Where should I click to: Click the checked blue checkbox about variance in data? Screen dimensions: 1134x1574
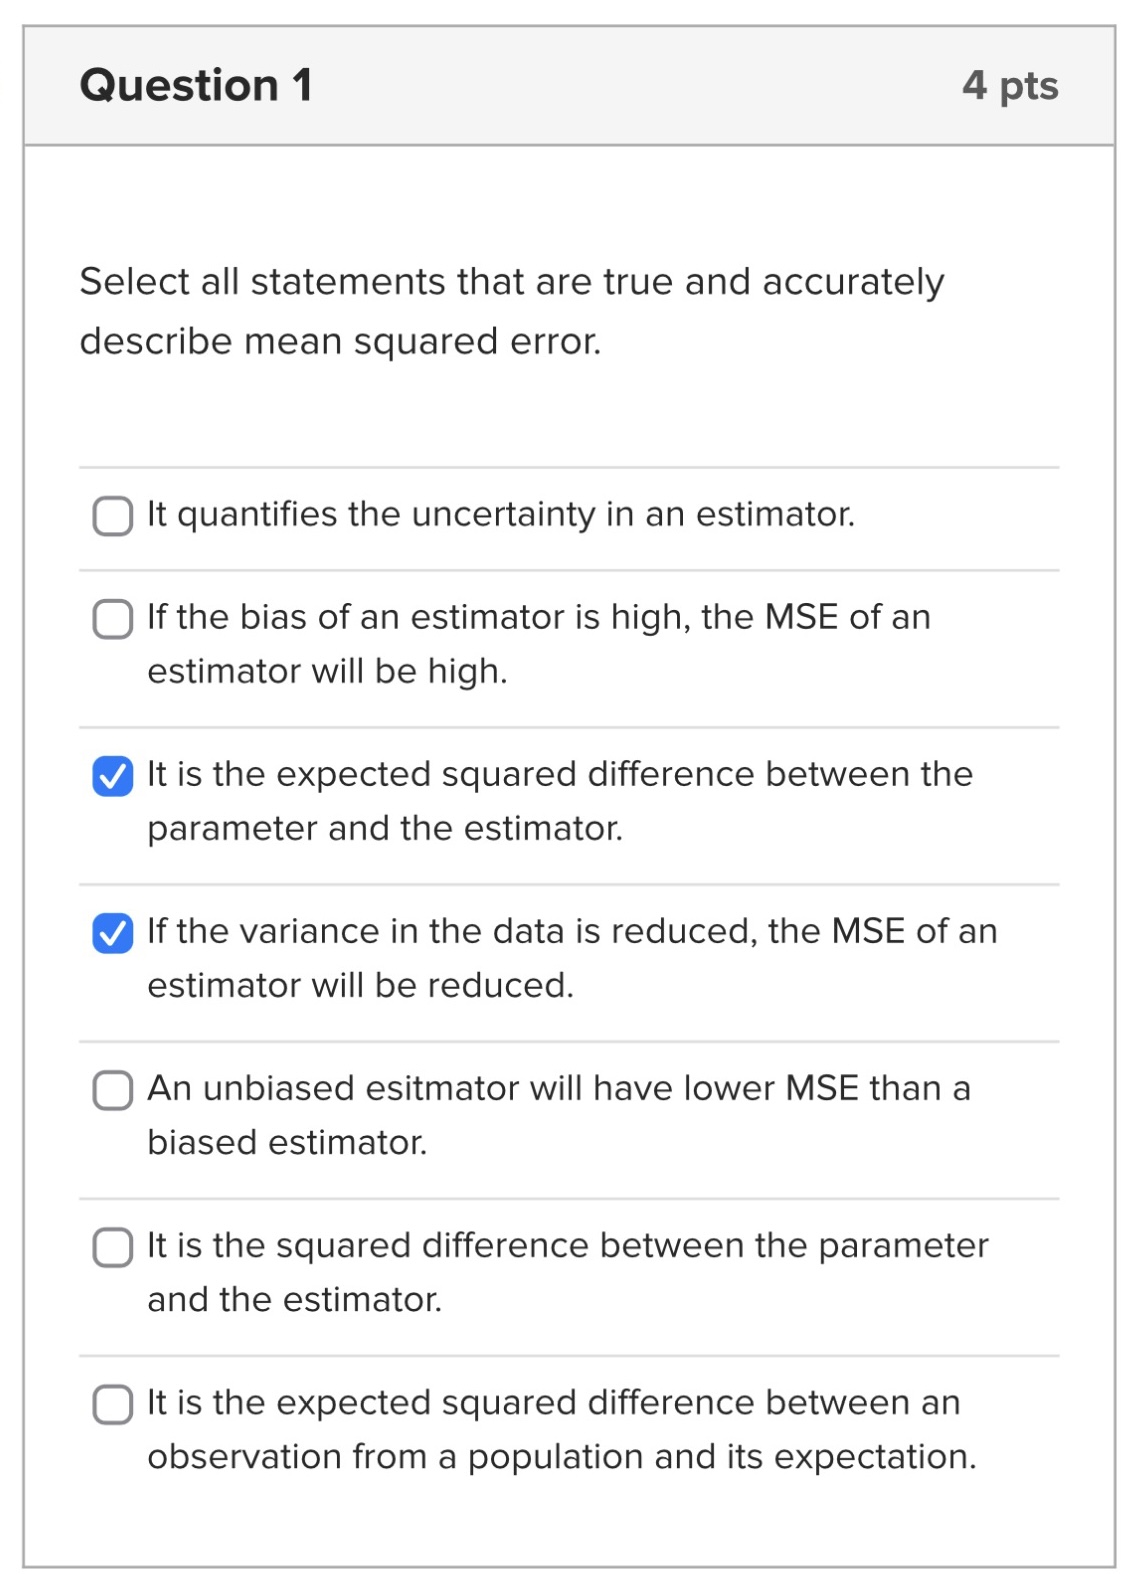tap(111, 931)
